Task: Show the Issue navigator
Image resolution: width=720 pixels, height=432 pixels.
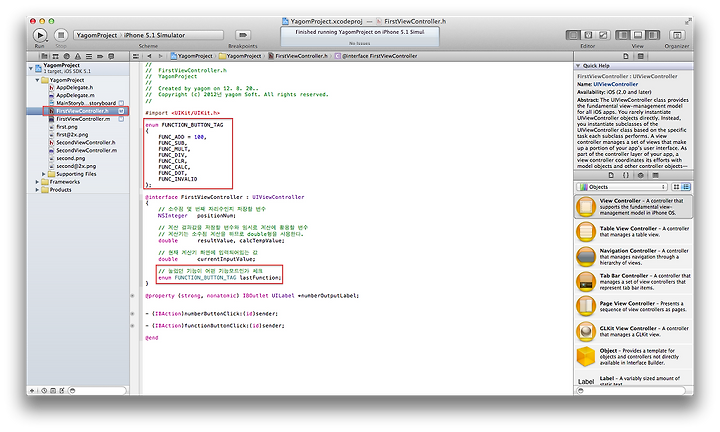Action: pos(78,56)
